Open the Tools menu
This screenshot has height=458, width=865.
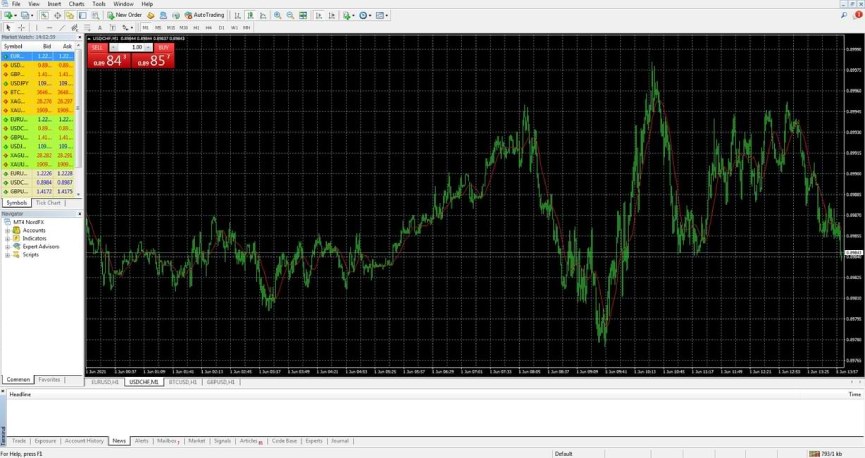click(99, 4)
